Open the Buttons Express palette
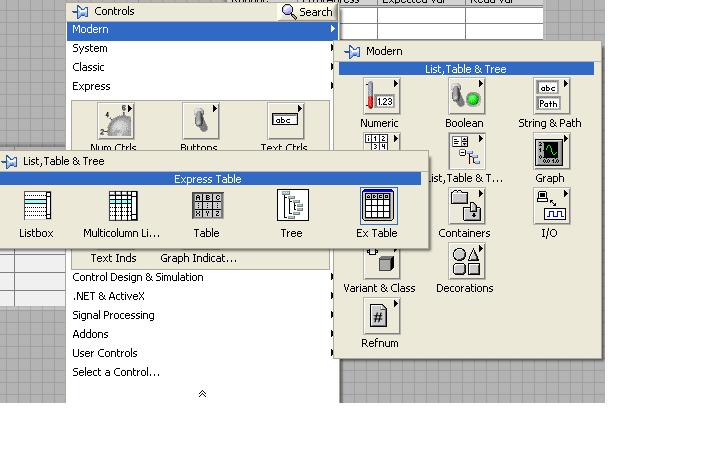This screenshot has width=720, height=450. [200, 121]
